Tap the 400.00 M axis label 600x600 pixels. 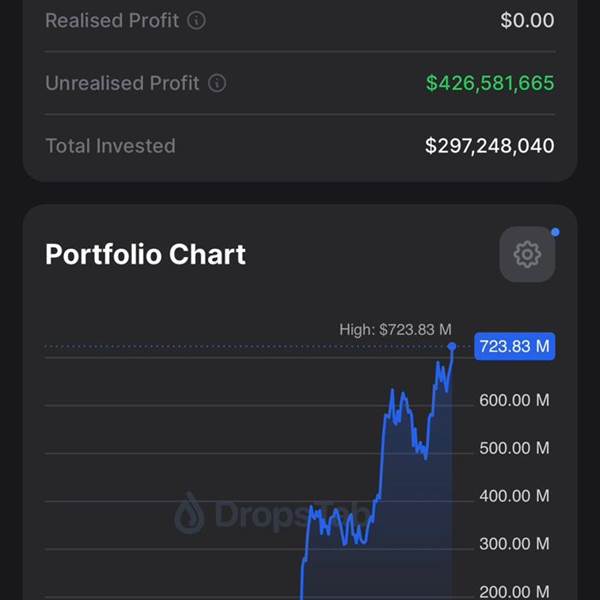(514, 496)
